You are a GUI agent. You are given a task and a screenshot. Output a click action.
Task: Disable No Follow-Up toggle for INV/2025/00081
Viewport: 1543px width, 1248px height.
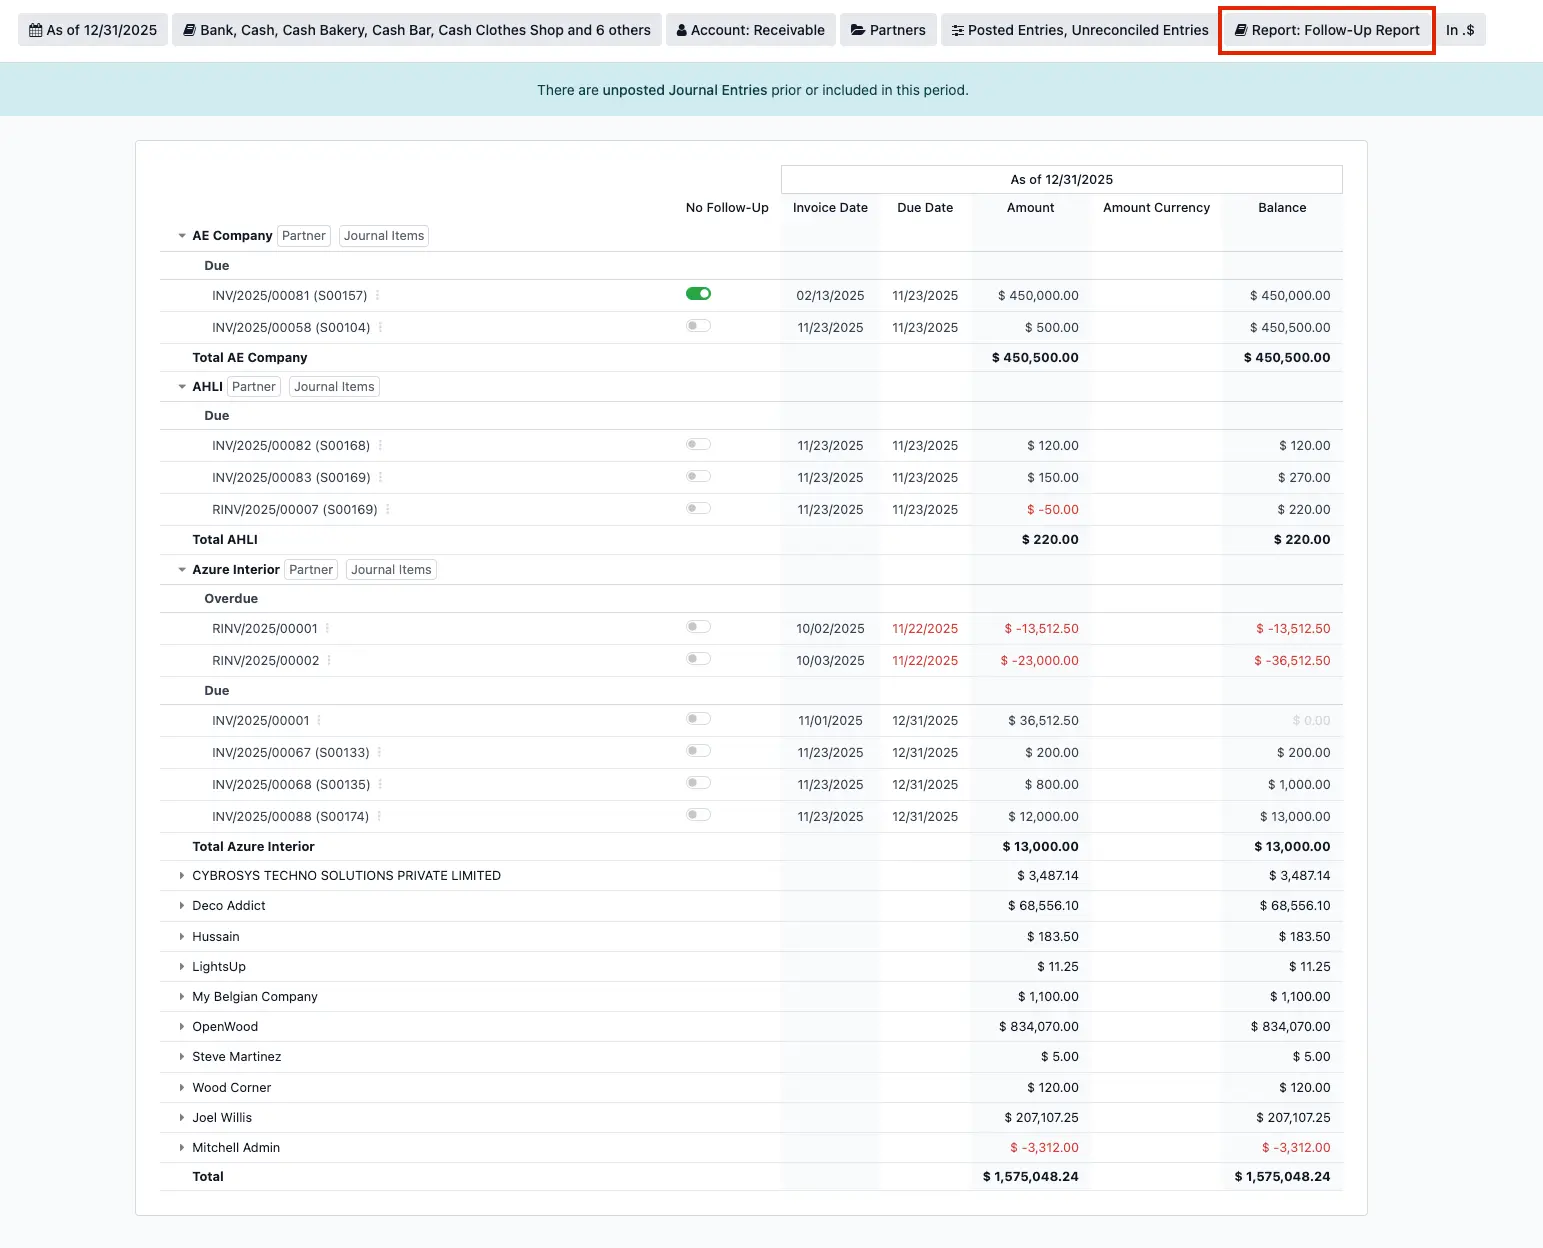click(698, 293)
